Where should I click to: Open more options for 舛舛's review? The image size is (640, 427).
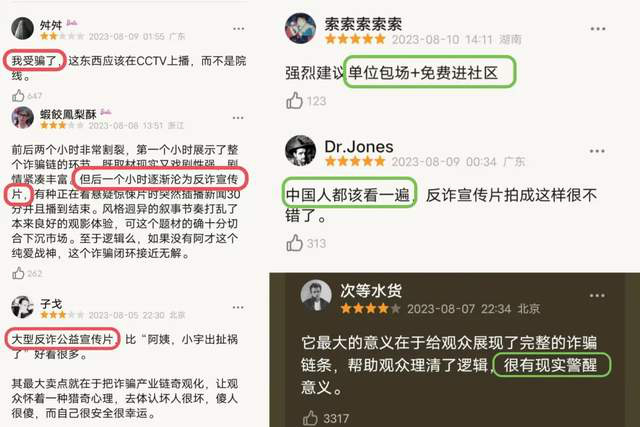[238, 29]
